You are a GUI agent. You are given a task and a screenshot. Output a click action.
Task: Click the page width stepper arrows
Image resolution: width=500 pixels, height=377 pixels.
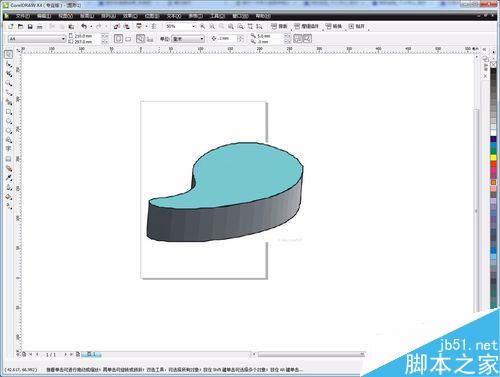coord(104,36)
